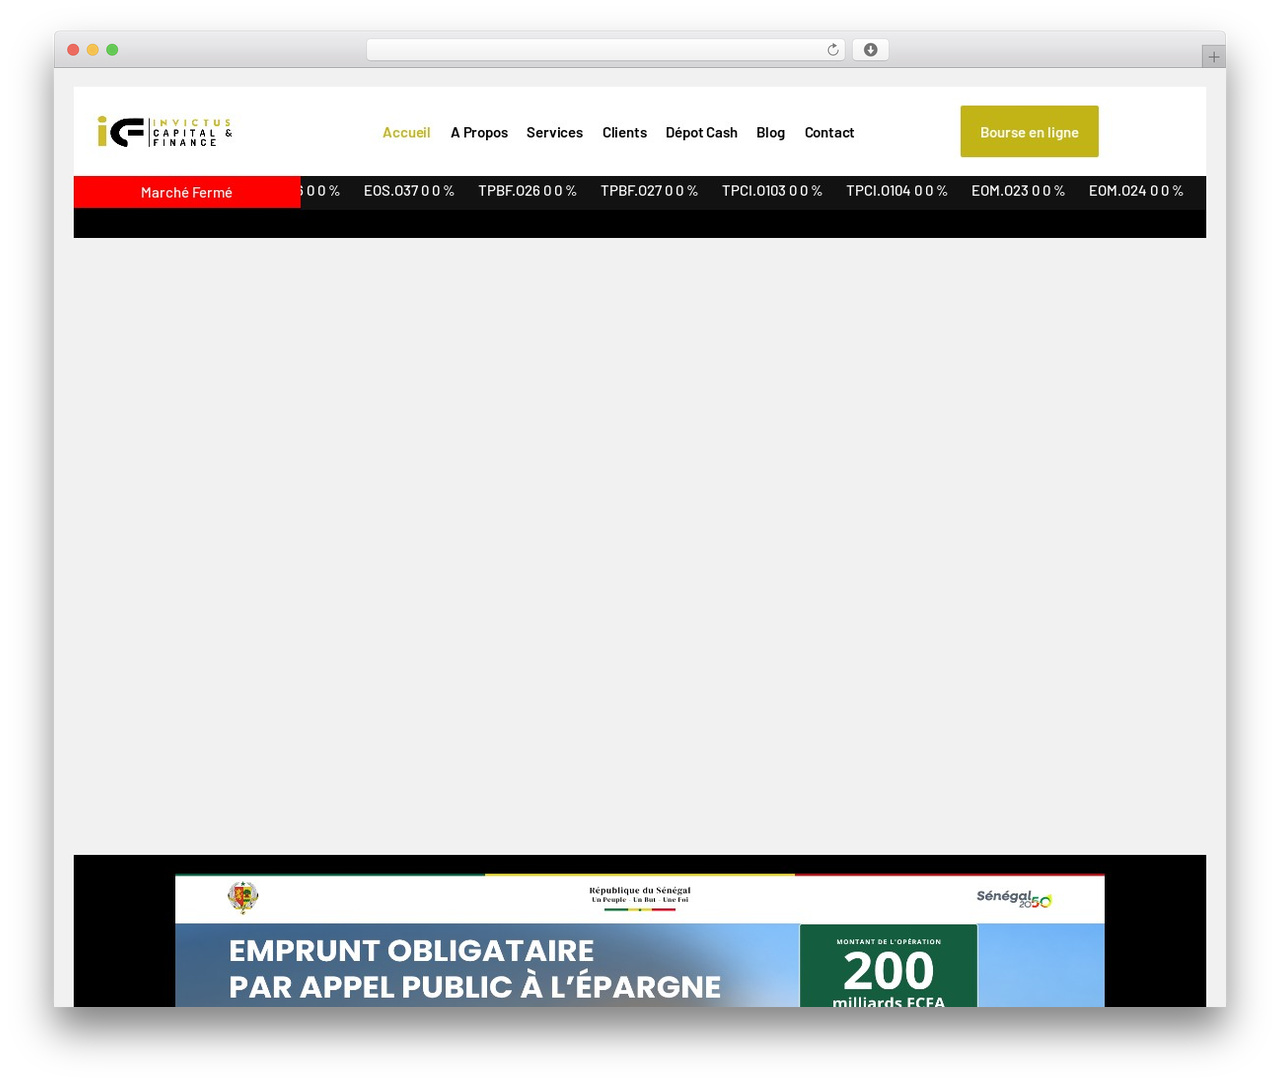Image resolution: width=1280 pixels, height=1084 pixels.
Task: Select the EOM.023 ticker entry
Action: (1018, 190)
